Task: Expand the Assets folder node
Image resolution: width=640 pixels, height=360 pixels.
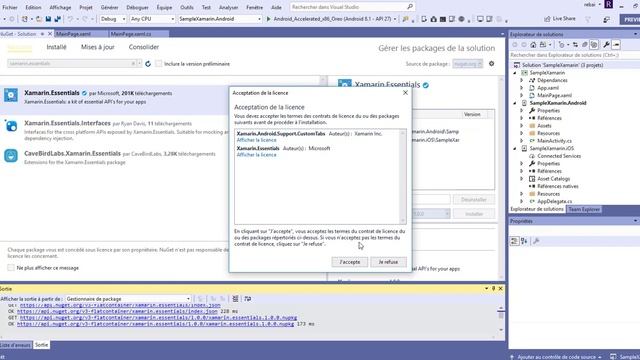Action: (x=522, y=126)
